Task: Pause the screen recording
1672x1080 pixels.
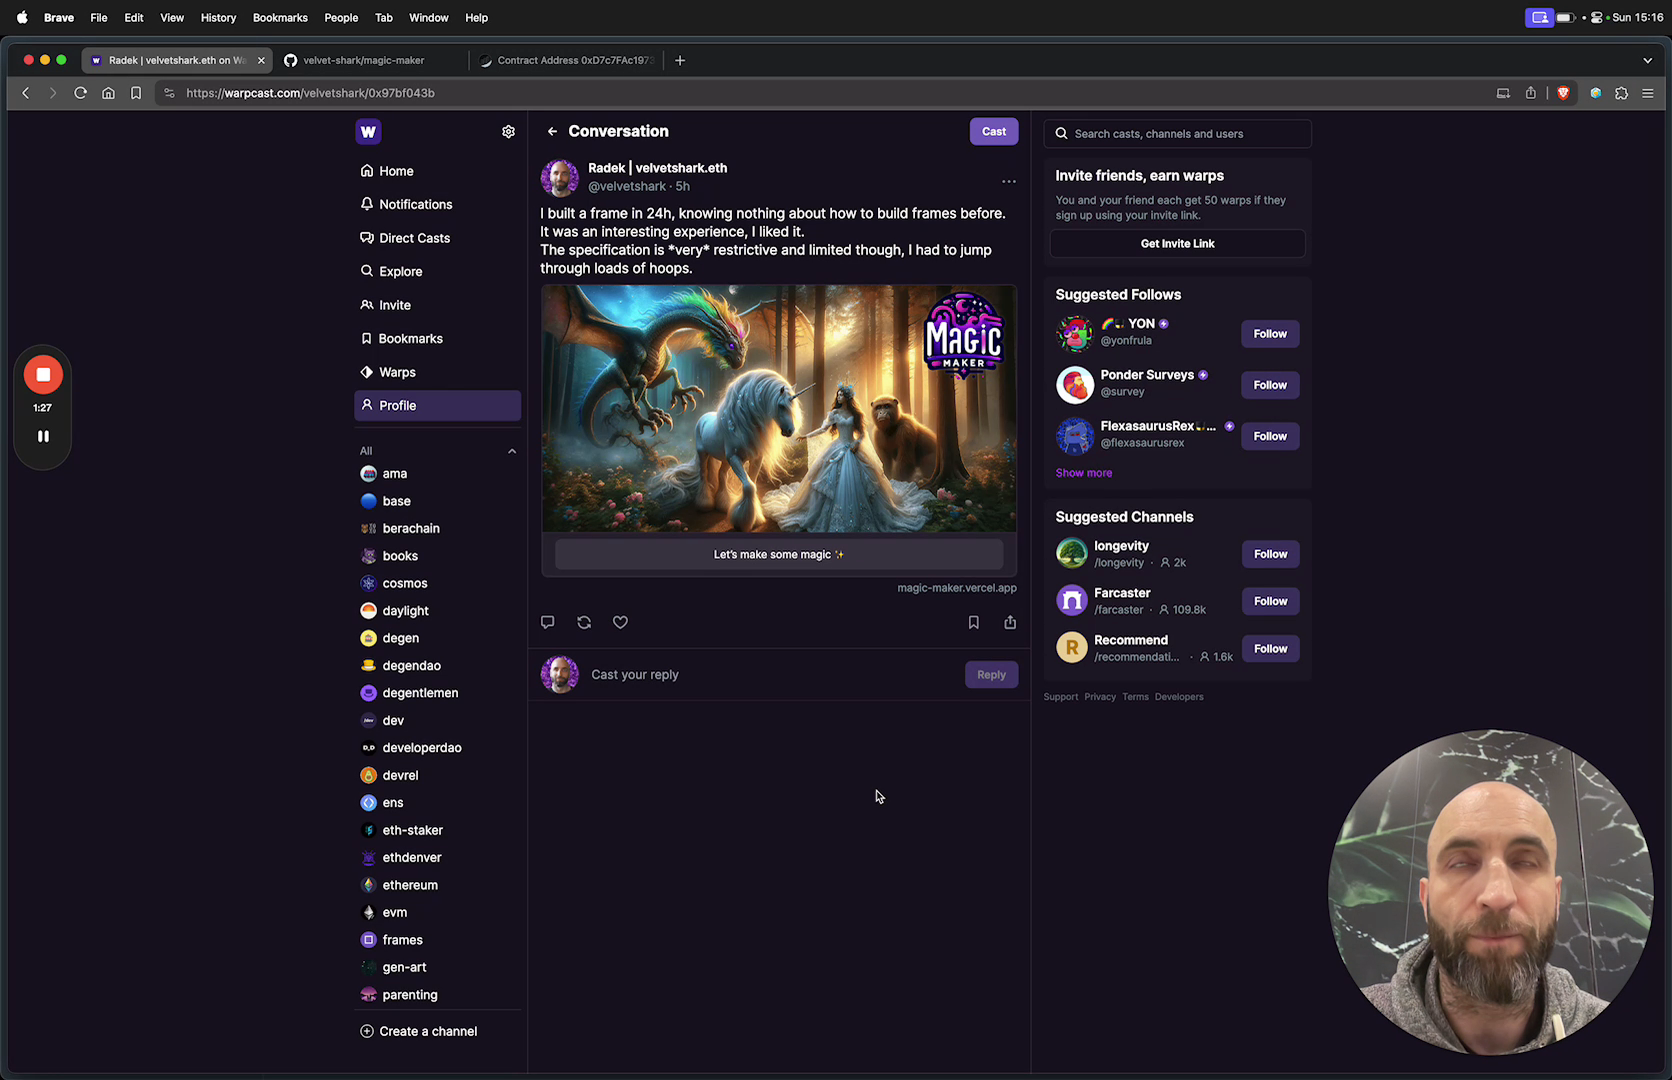Action: coord(43,436)
